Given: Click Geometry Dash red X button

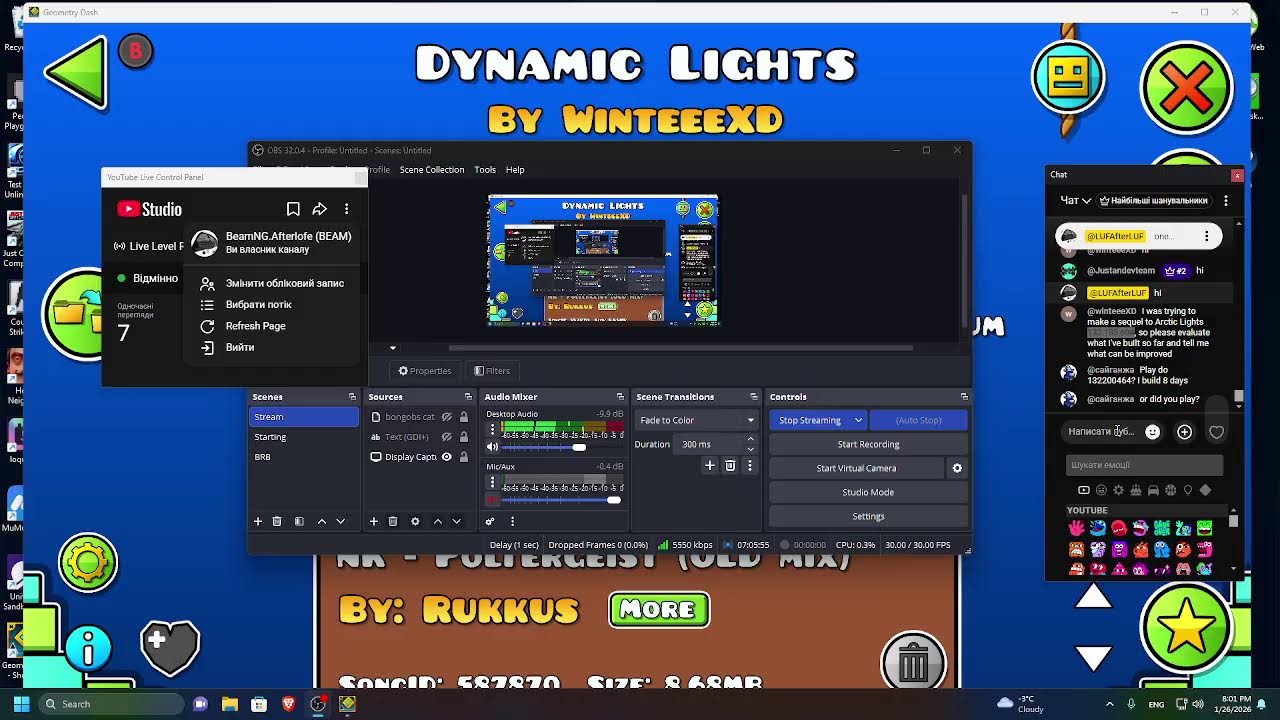Looking at the screenshot, I should [x=1187, y=88].
